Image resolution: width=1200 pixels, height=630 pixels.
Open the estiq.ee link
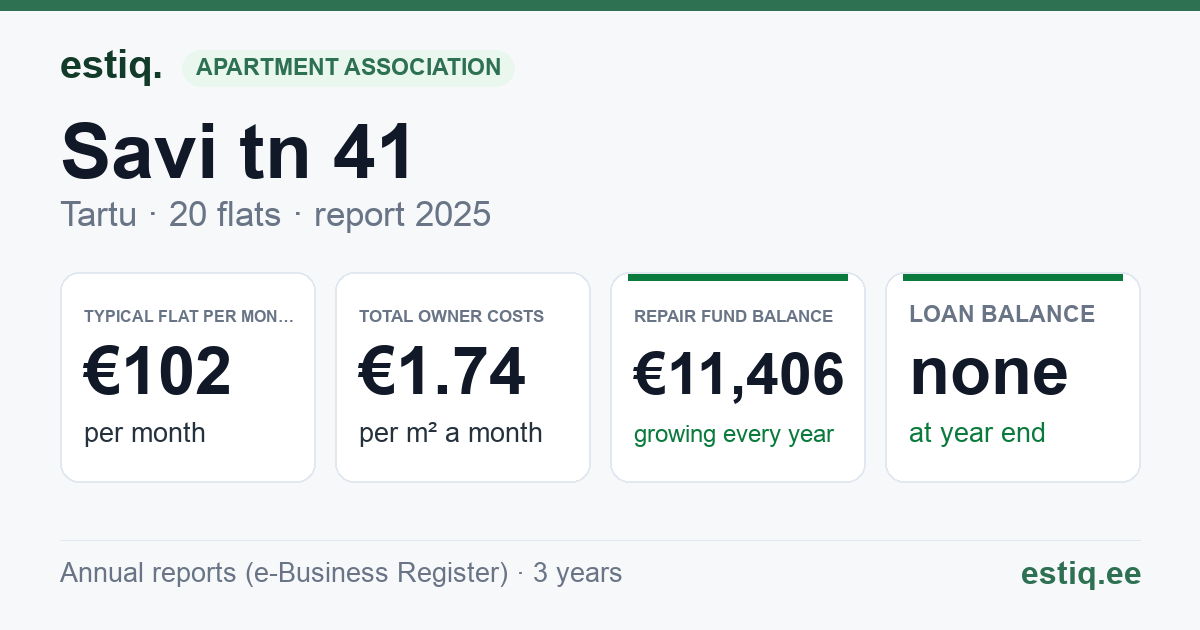(x=1081, y=573)
